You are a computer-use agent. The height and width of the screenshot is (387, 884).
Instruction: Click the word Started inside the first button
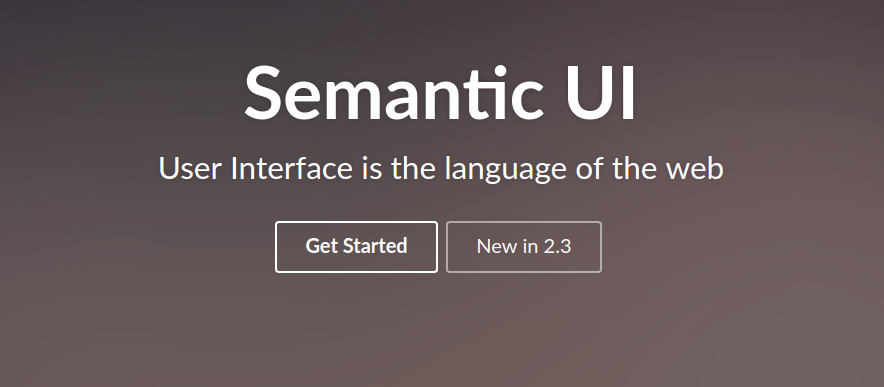click(375, 246)
